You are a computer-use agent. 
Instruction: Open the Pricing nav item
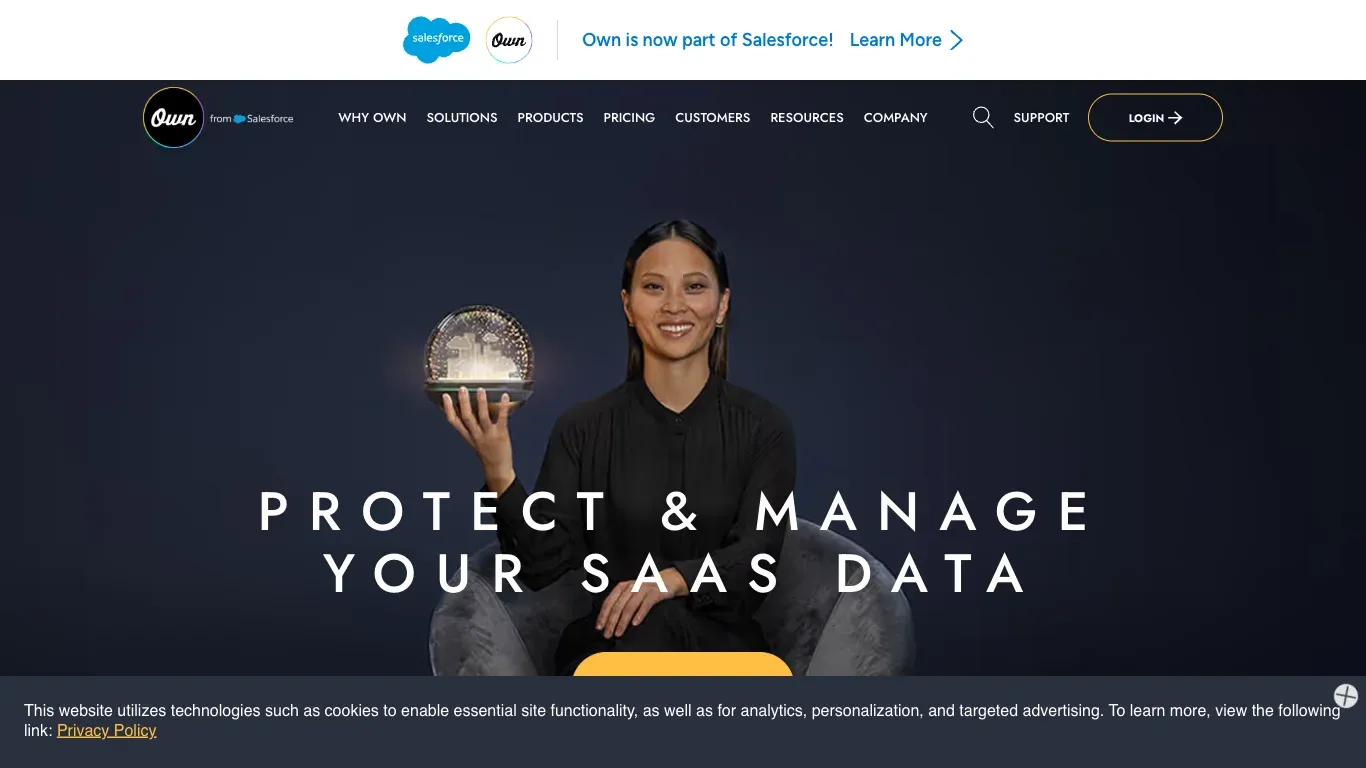coord(629,118)
